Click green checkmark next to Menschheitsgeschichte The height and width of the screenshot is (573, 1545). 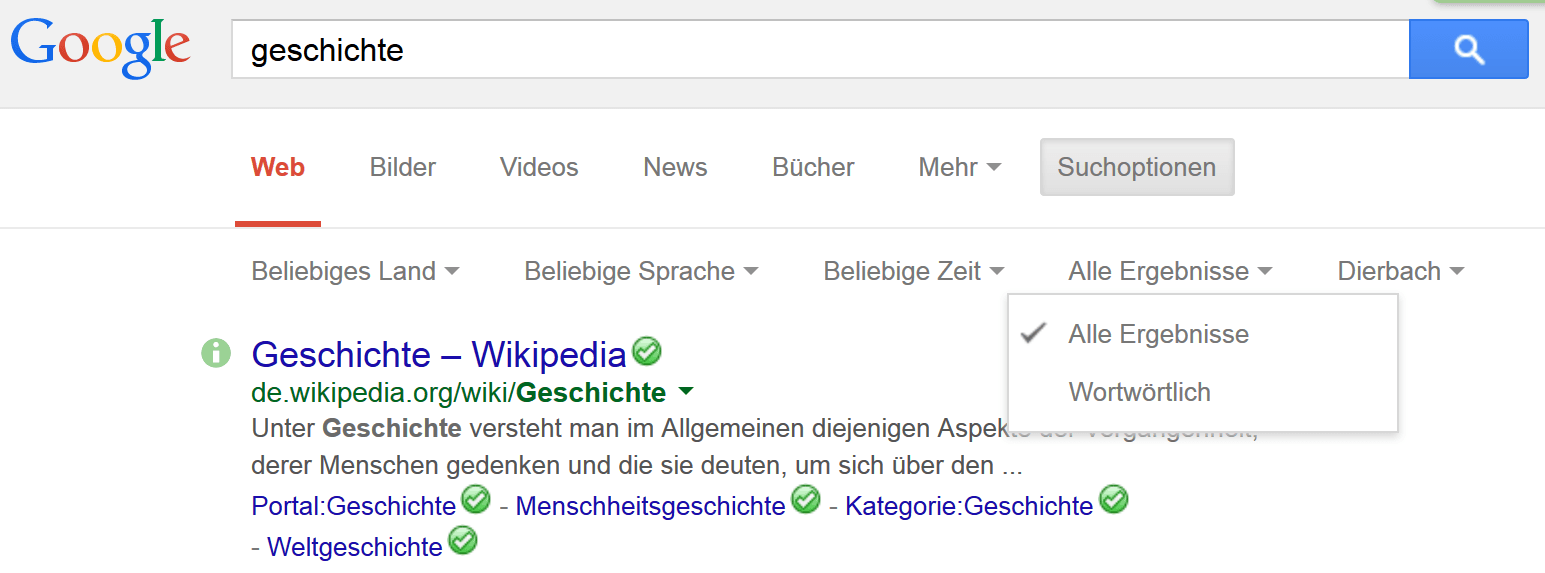click(805, 499)
